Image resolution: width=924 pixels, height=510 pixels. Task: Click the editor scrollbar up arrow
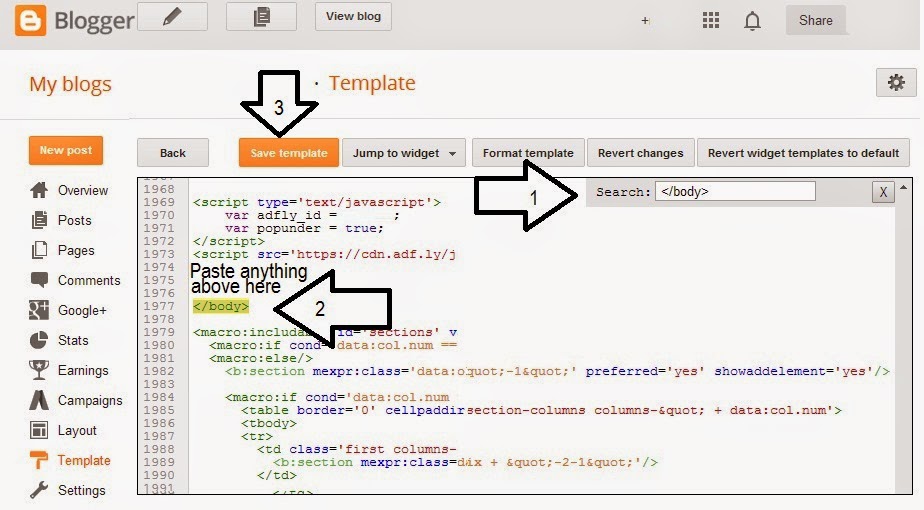(903, 187)
